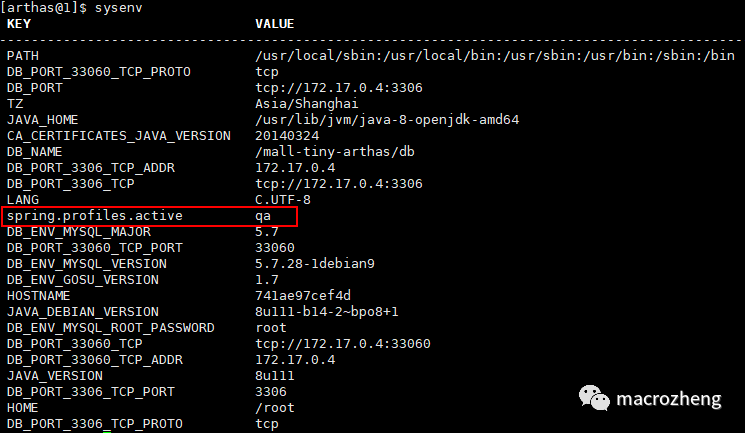Click the /usr/local/sbin path value
Screen dimensions: 745x433
[495, 56]
